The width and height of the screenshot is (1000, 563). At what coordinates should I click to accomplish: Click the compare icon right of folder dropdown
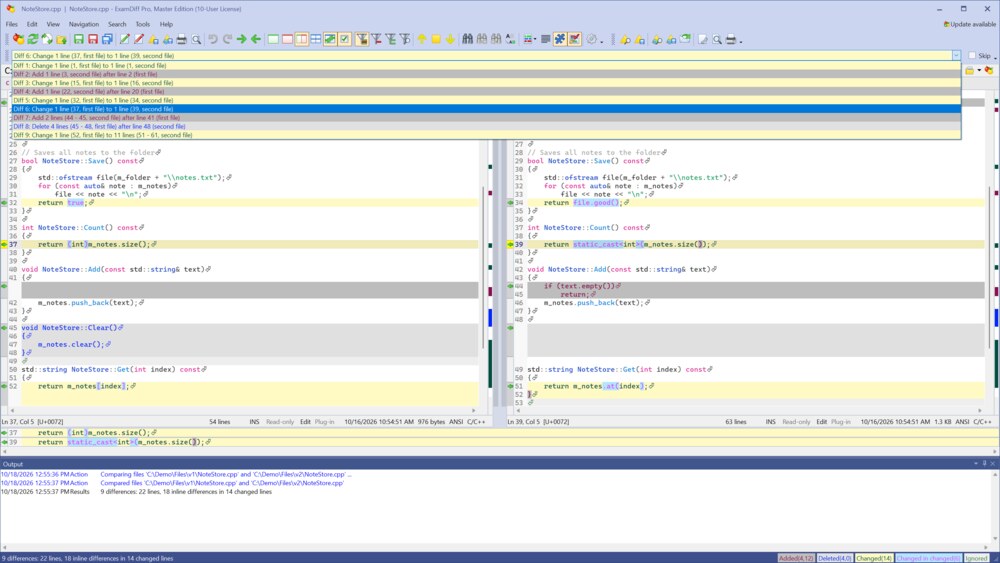[x=989, y=70]
